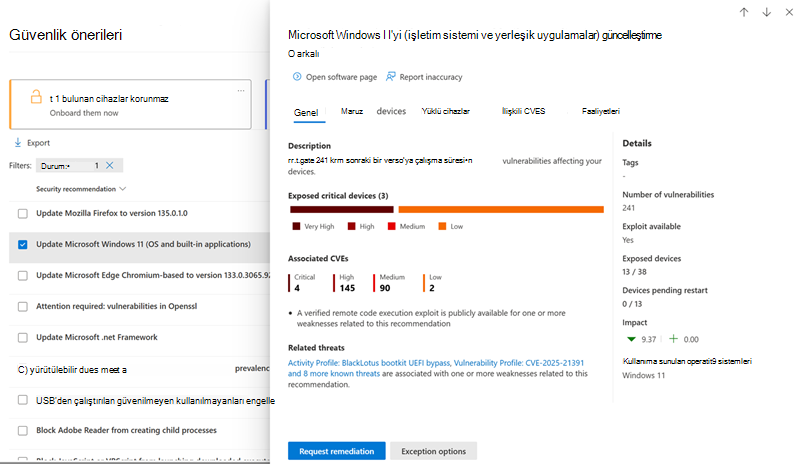
Task: Switch to the Genel tab
Action: point(306,113)
